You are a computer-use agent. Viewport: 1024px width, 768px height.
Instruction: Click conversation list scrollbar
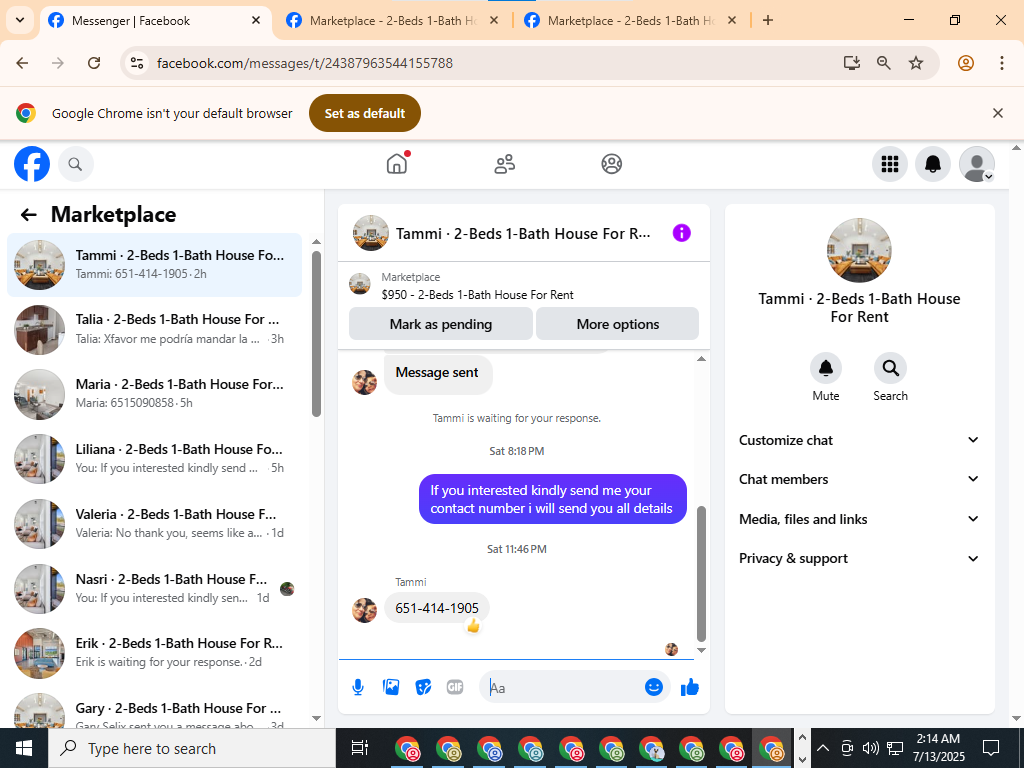(316, 333)
